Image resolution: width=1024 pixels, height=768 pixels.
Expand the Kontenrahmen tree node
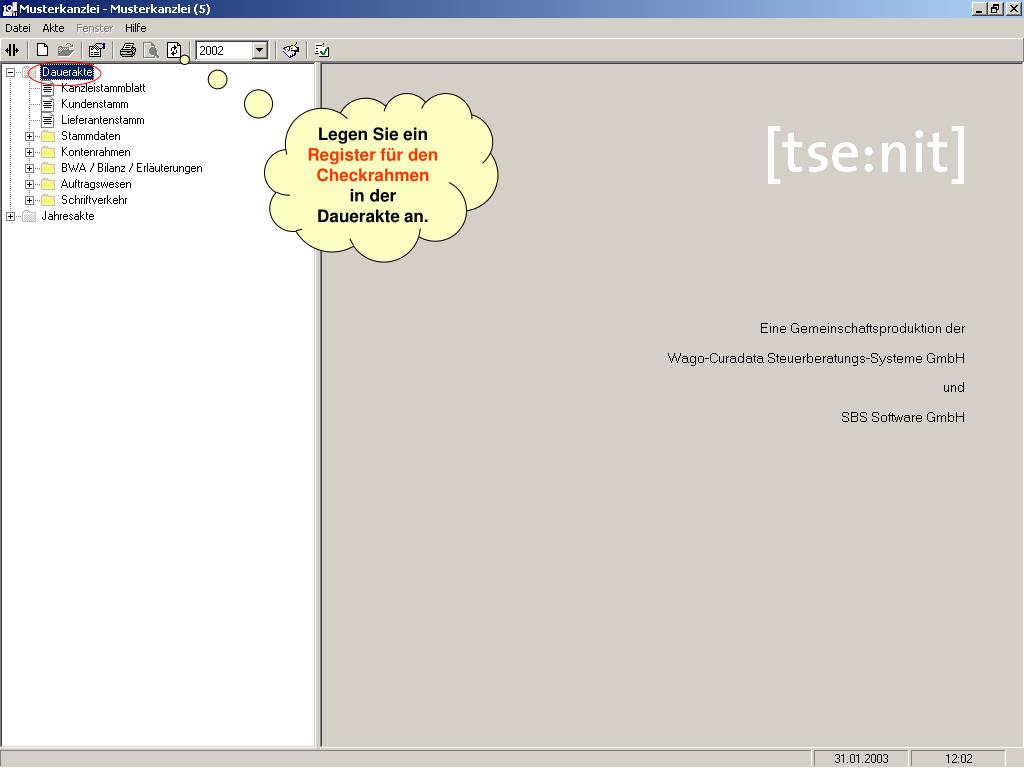(30, 152)
